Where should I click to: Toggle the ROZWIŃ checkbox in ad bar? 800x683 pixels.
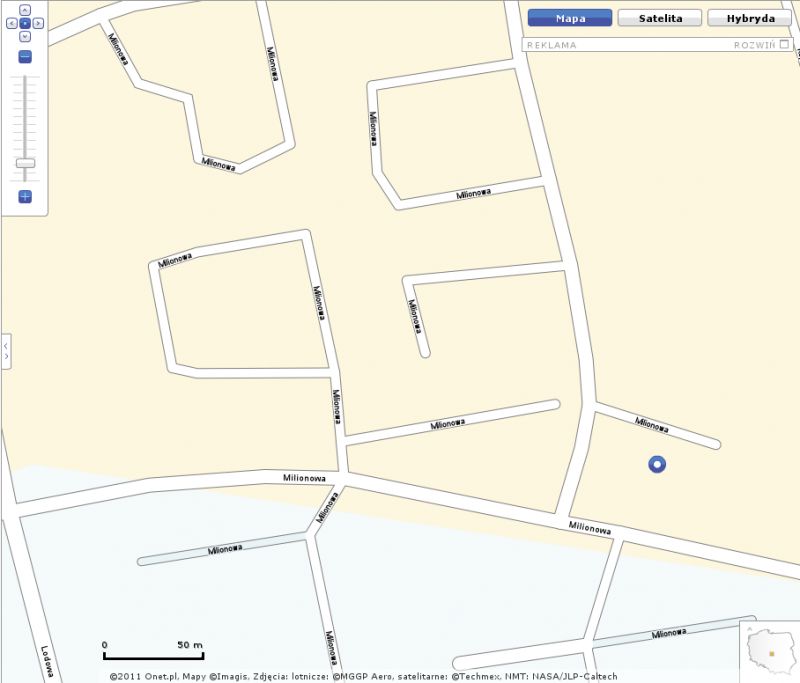(x=784, y=44)
